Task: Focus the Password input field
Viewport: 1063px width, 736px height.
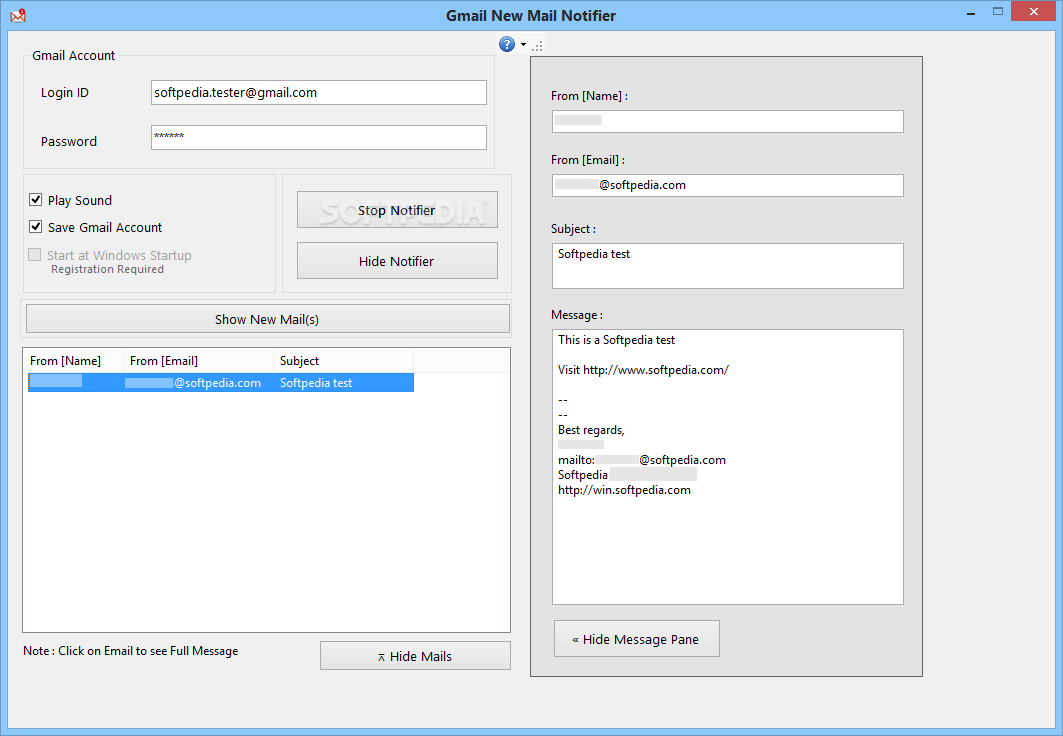Action: (x=319, y=138)
